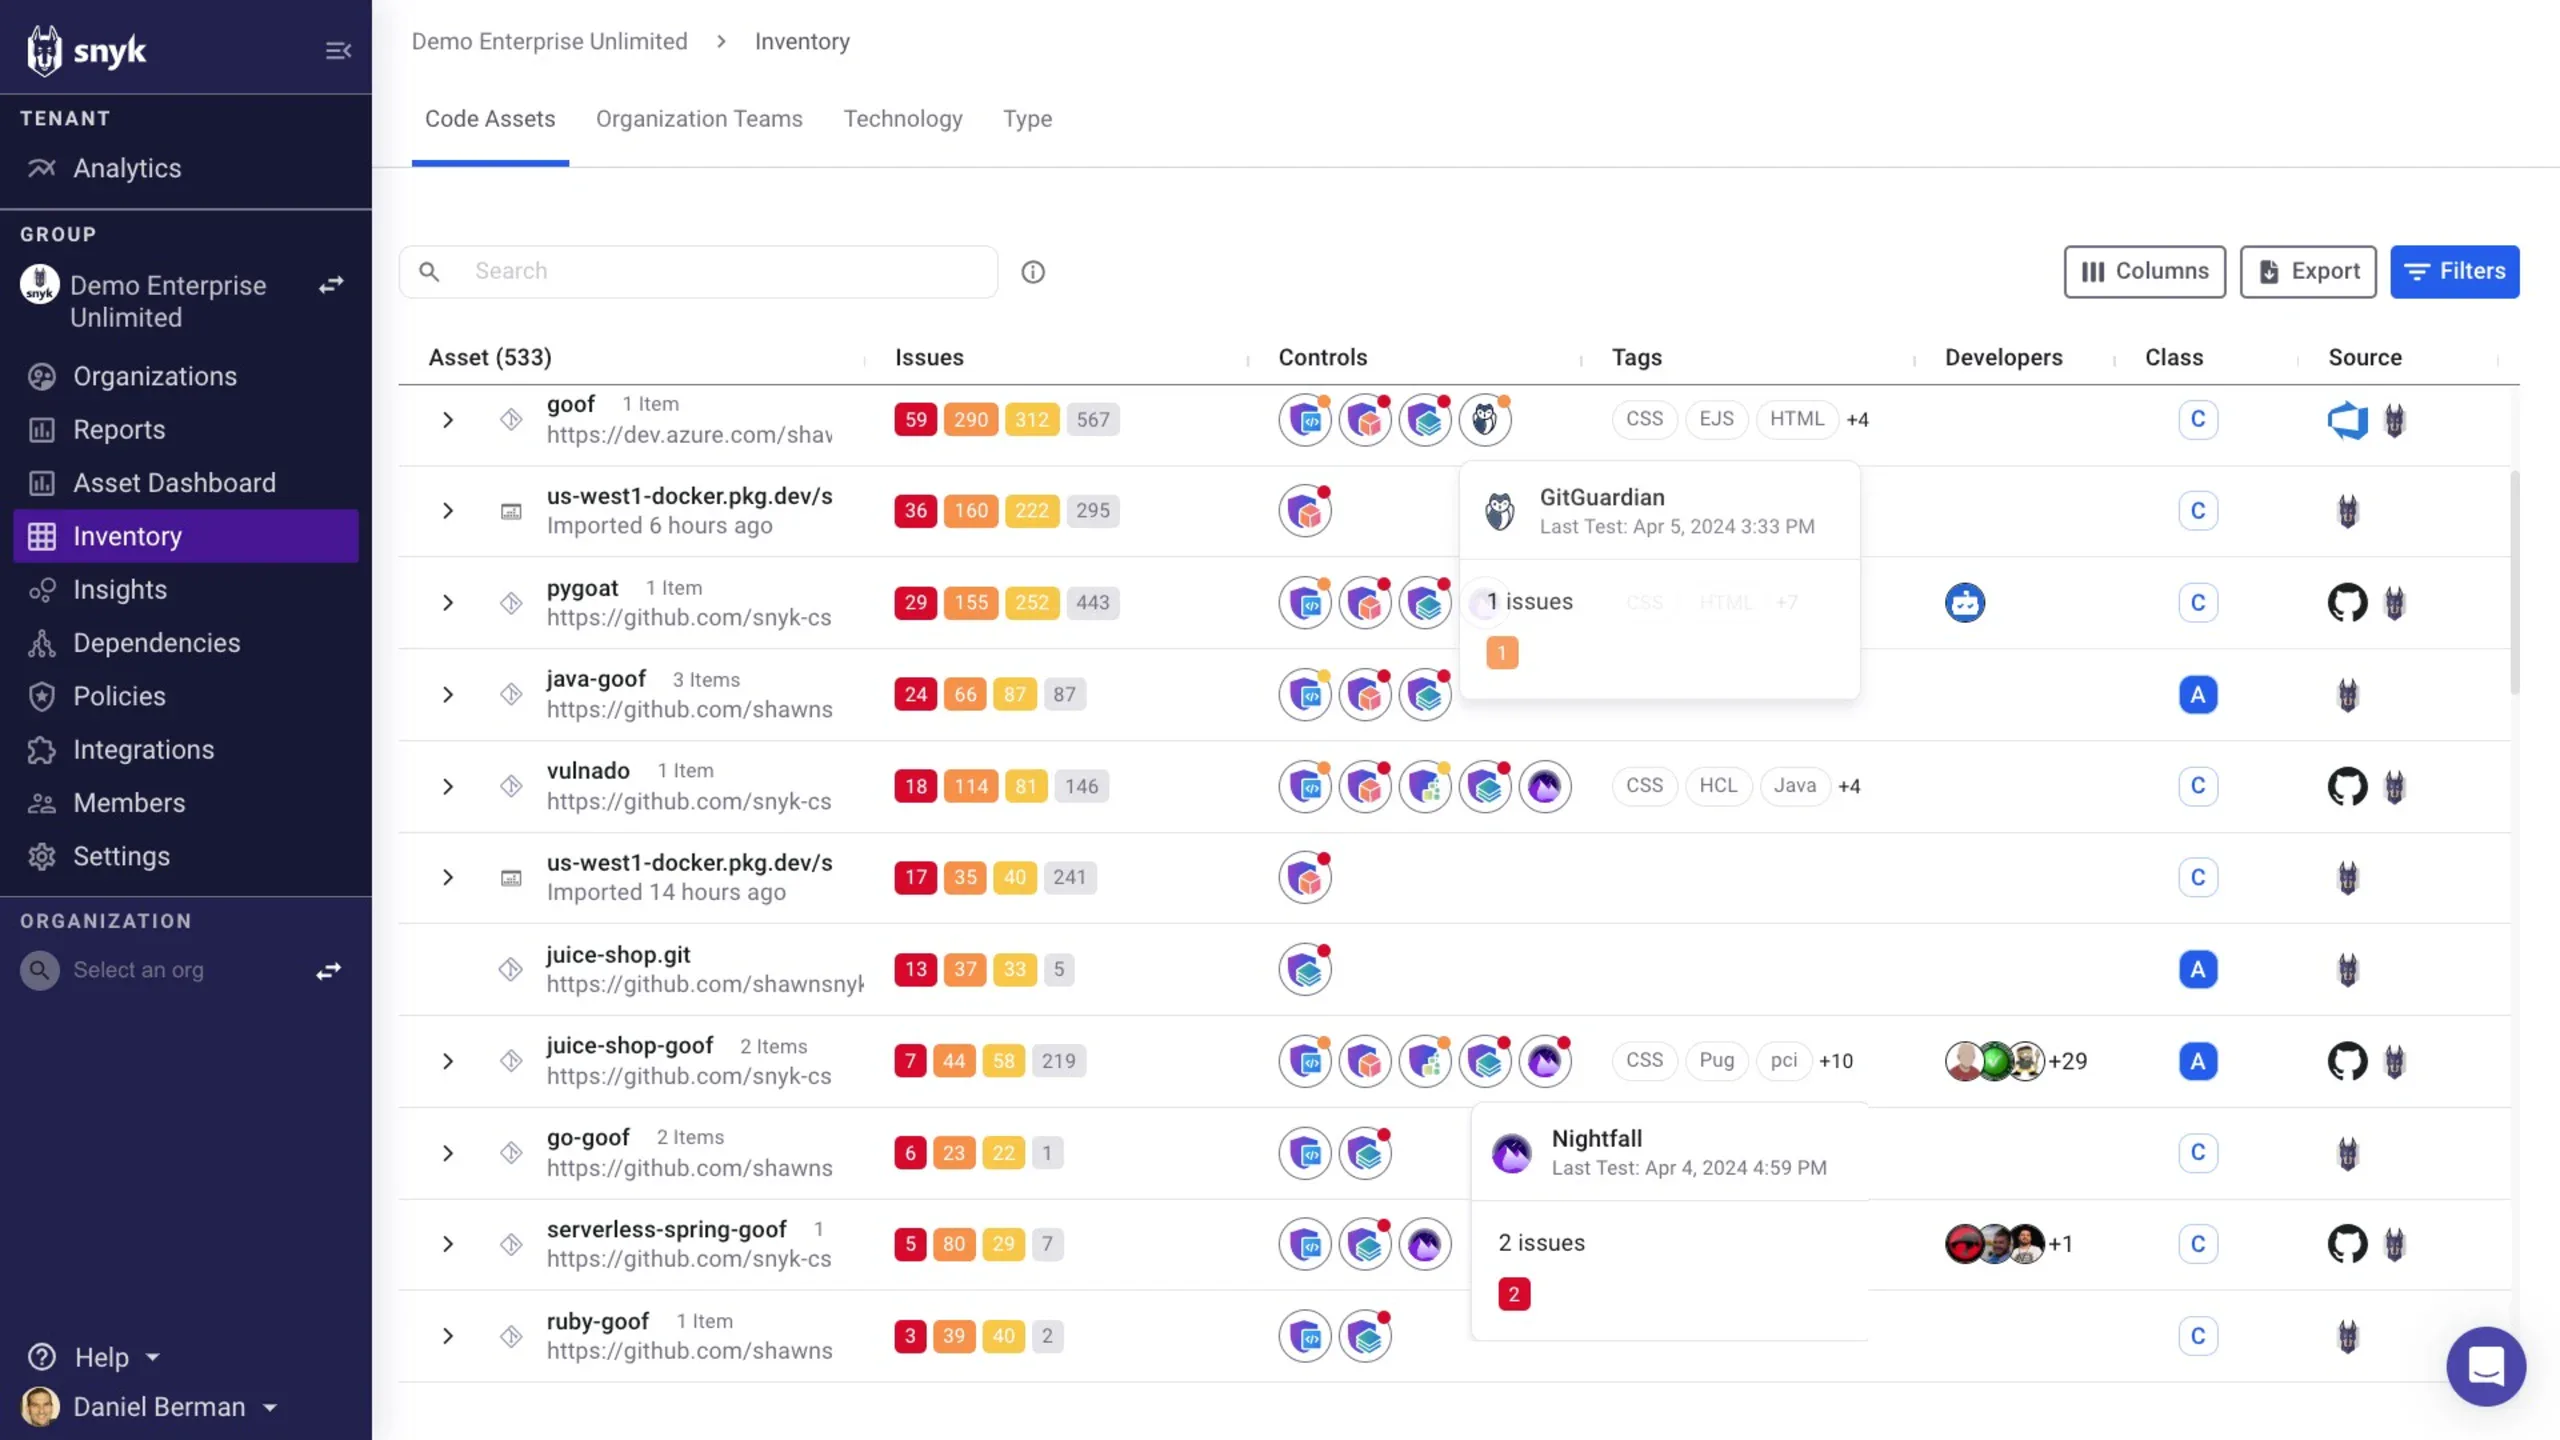
Task: Switch to the Code Assets tab
Action: pyautogui.click(x=490, y=119)
